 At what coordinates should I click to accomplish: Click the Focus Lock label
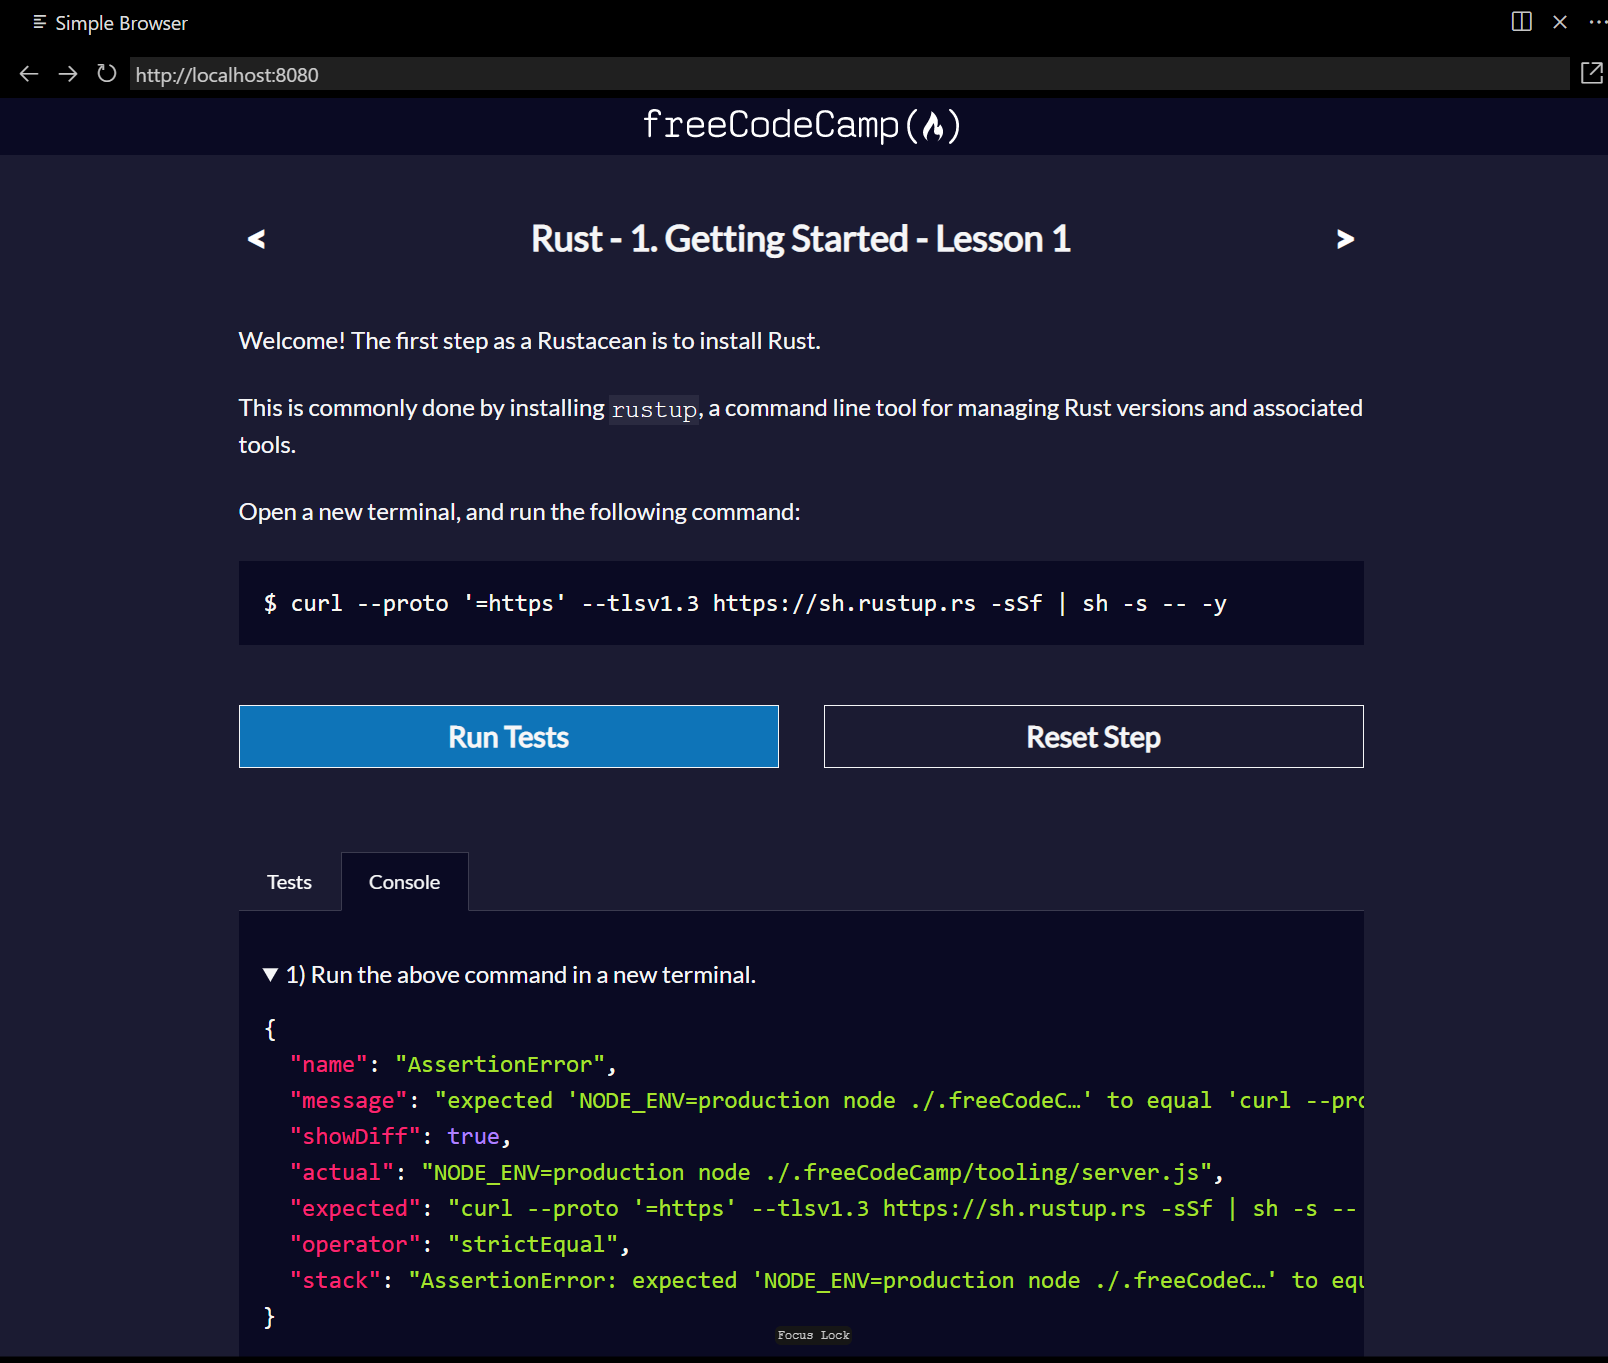point(813,1335)
